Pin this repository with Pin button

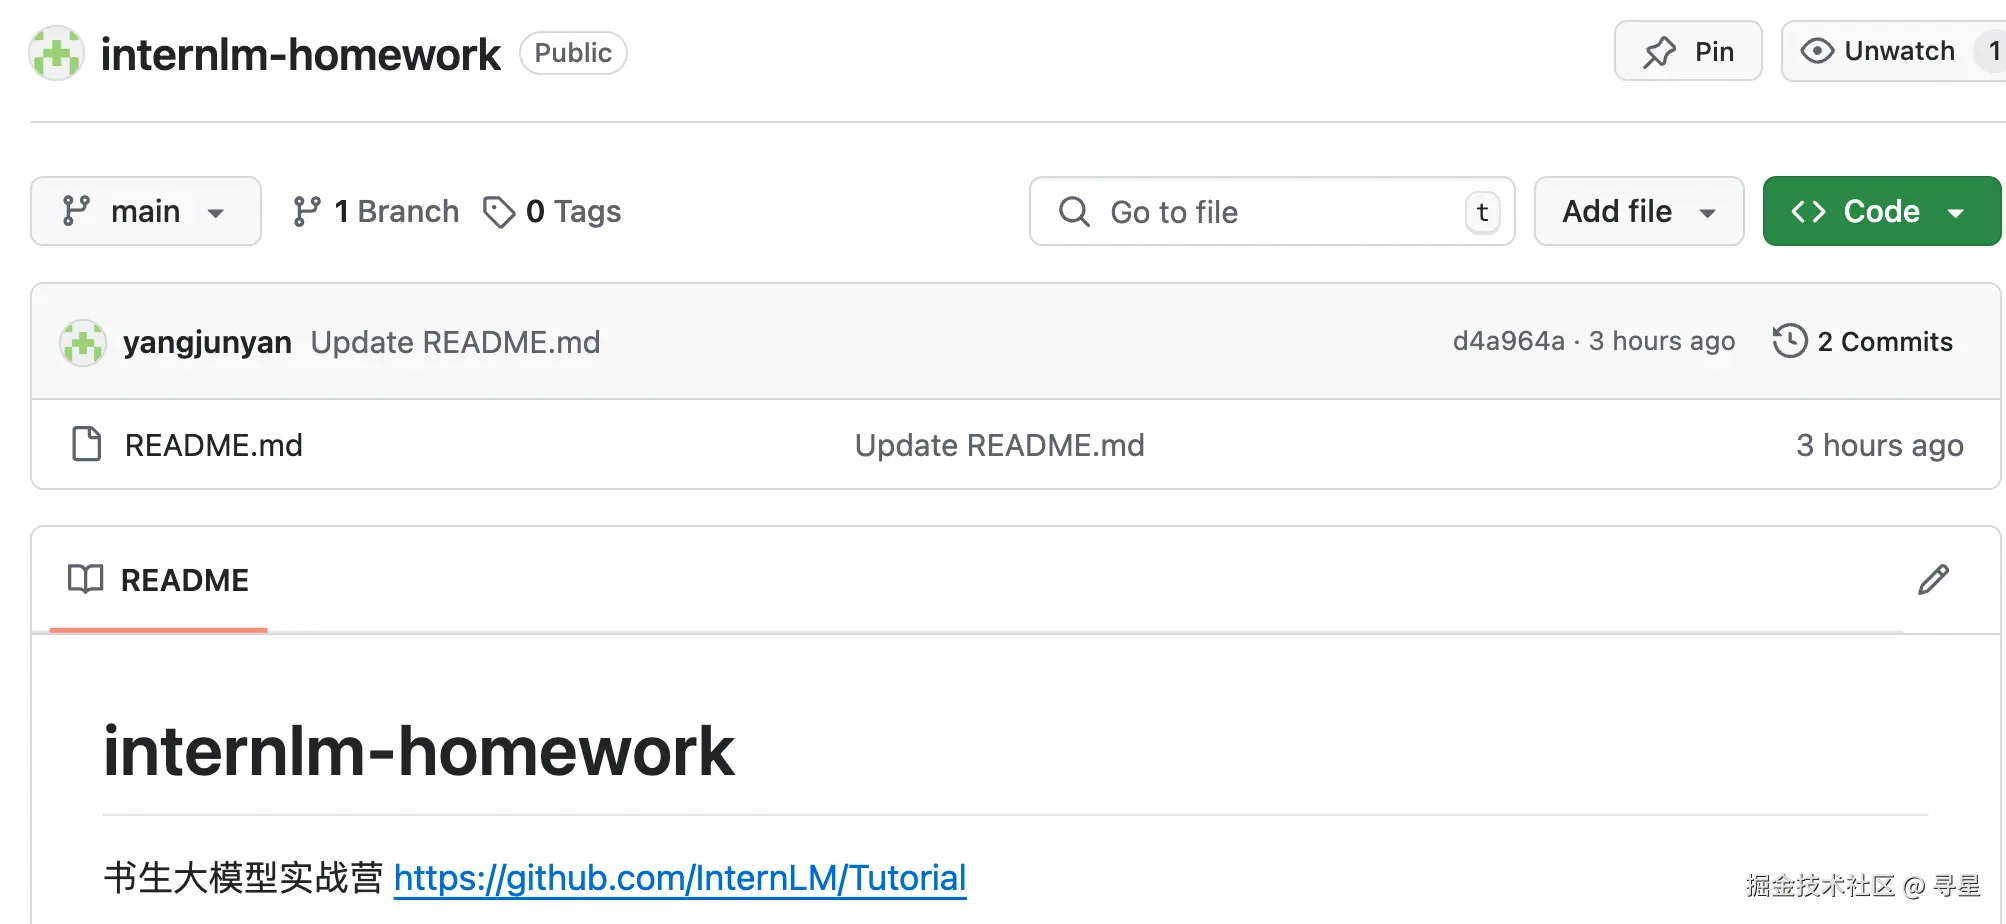(1688, 52)
